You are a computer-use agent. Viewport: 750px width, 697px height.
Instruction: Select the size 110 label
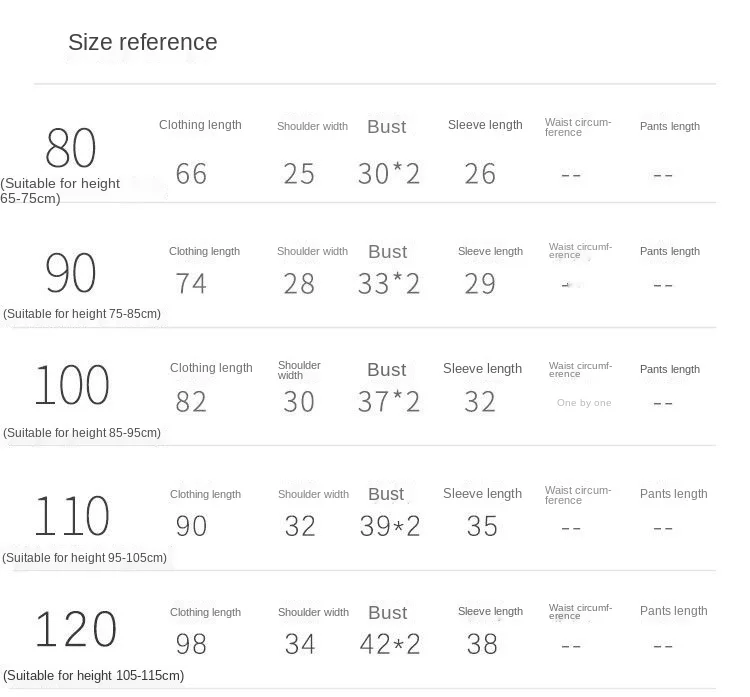[x=72, y=516]
